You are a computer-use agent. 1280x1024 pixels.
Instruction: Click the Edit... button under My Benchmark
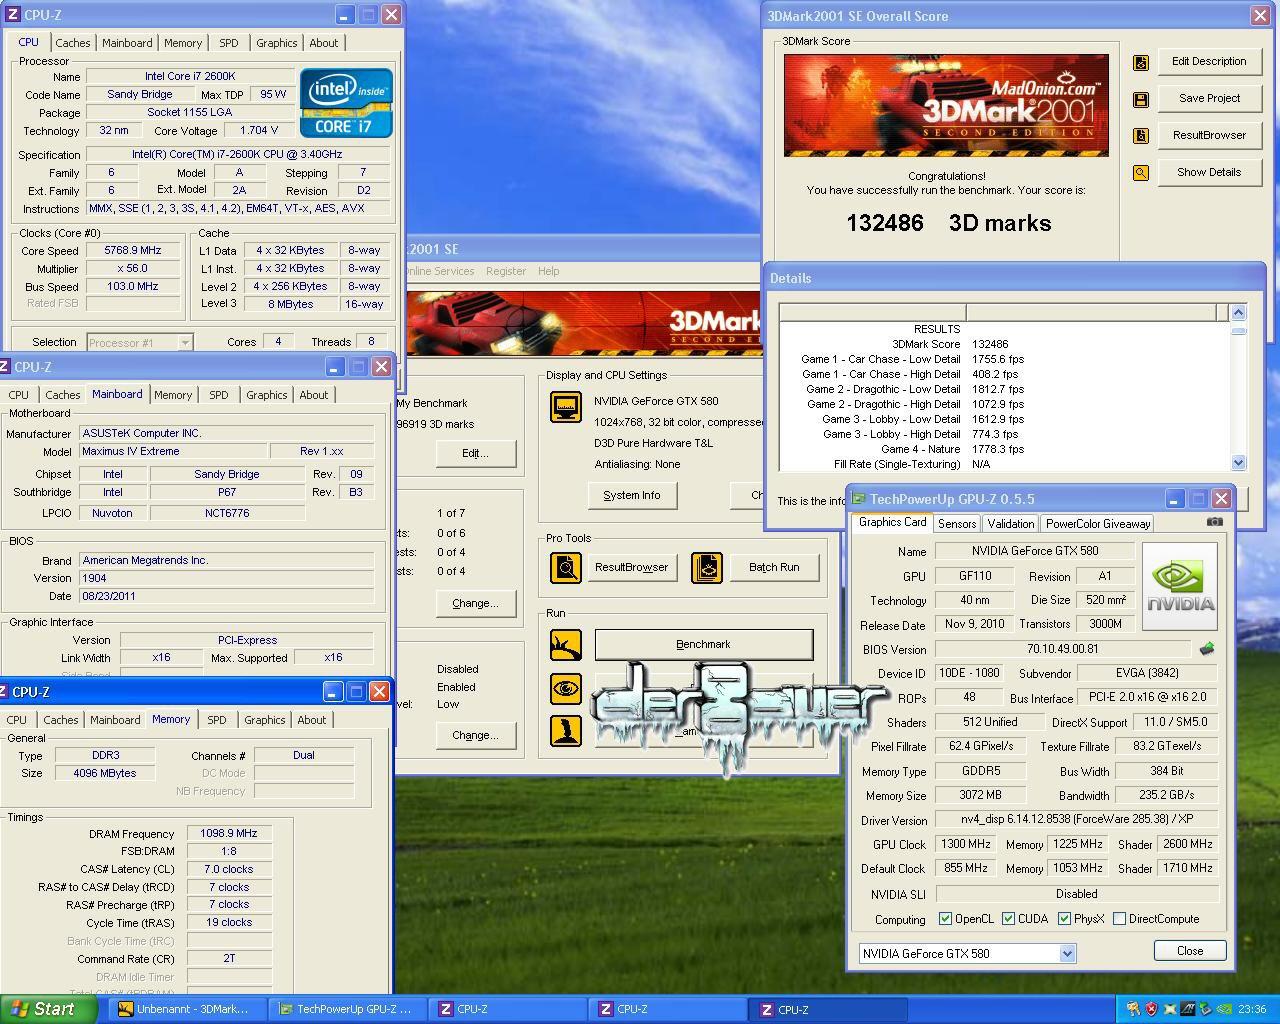click(x=475, y=453)
